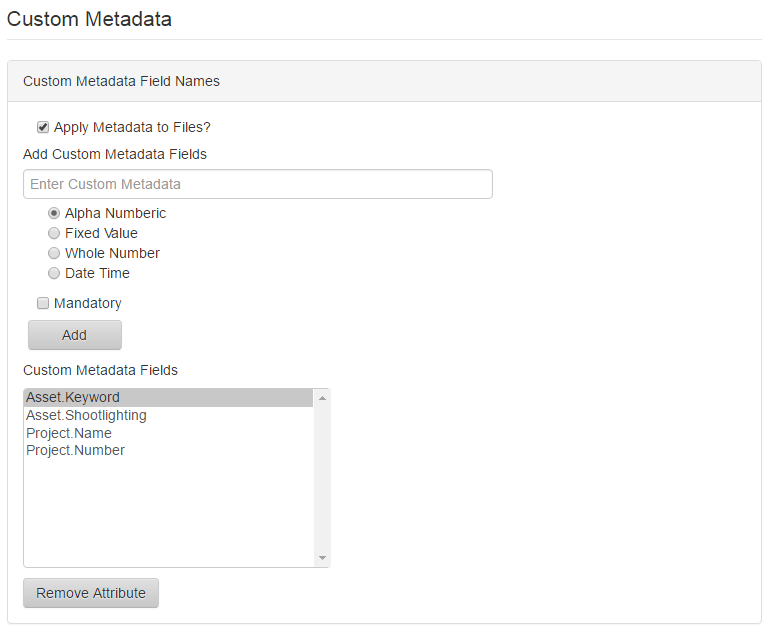Choose Project.Name in the list
The height and width of the screenshot is (632, 769).
coord(169,433)
